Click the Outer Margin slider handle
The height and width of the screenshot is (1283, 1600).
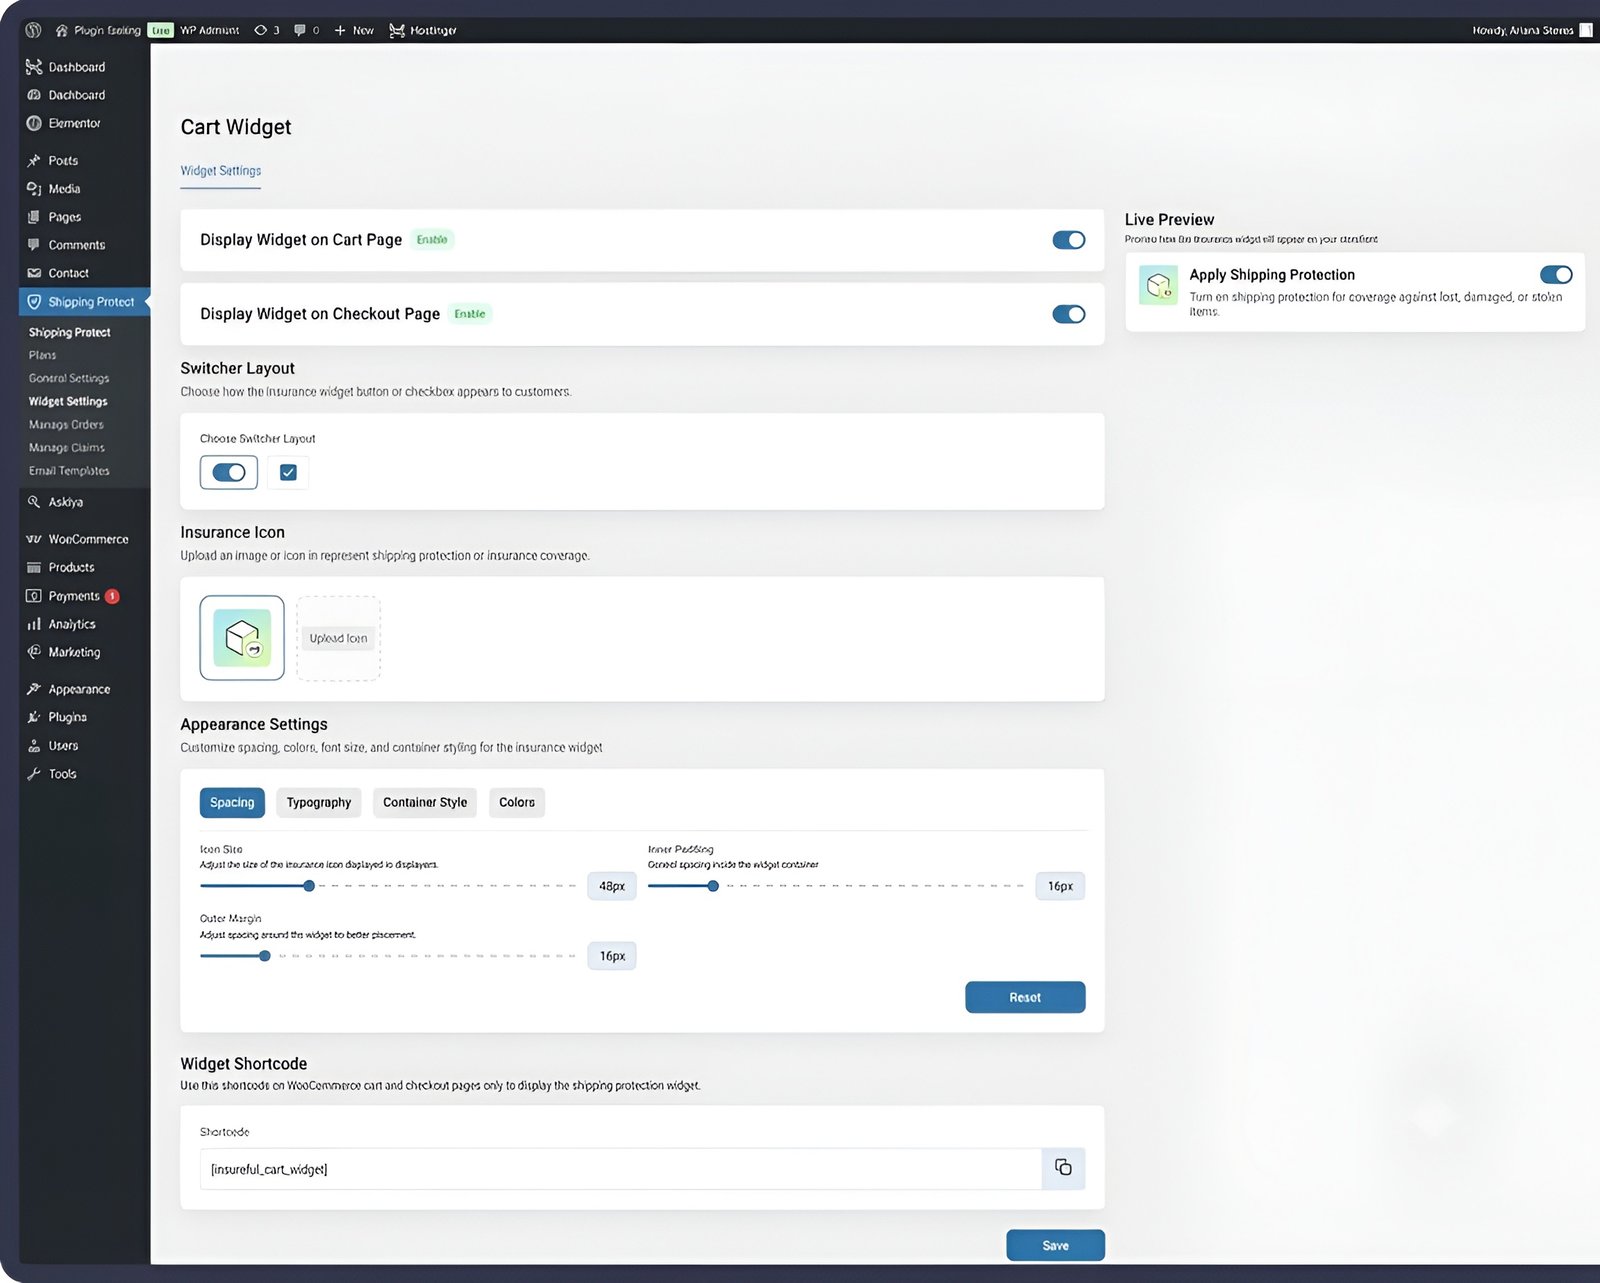point(265,956)
